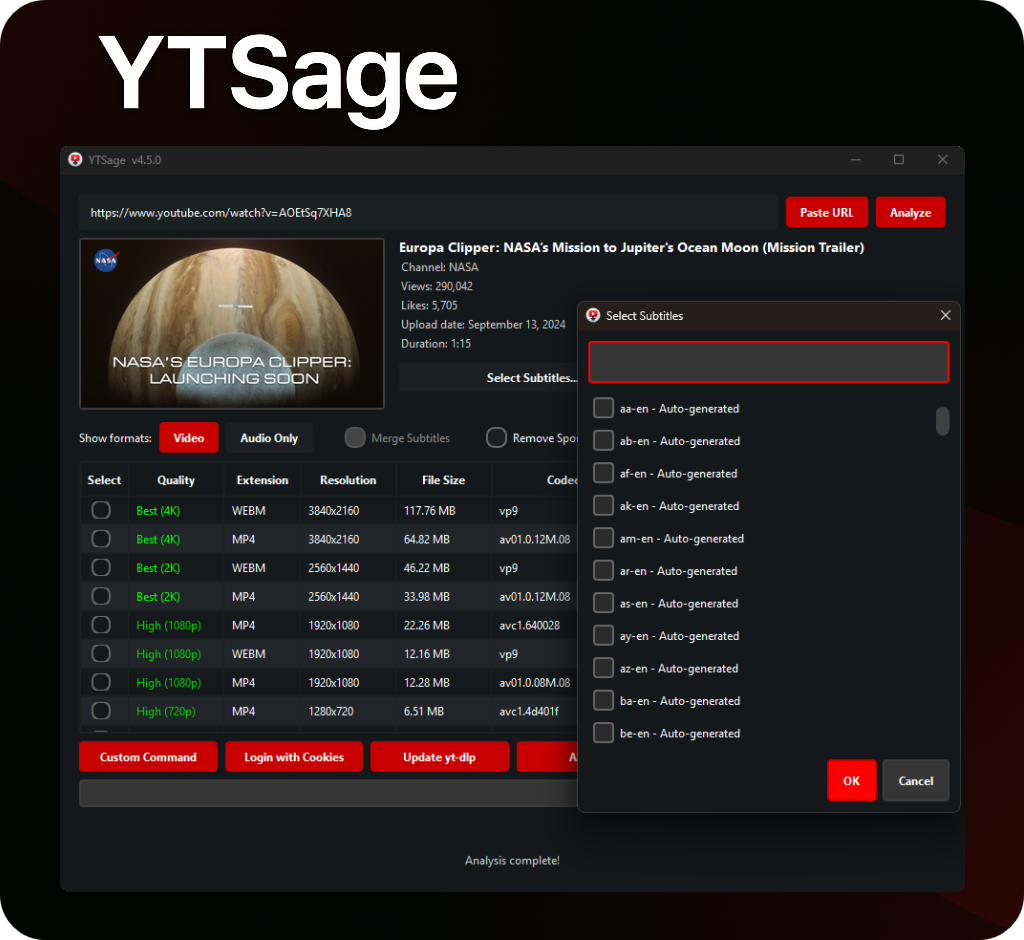Toggle the Merge Subtitles option
Screen dimensions: 1024x940
[x=355, y=438]
